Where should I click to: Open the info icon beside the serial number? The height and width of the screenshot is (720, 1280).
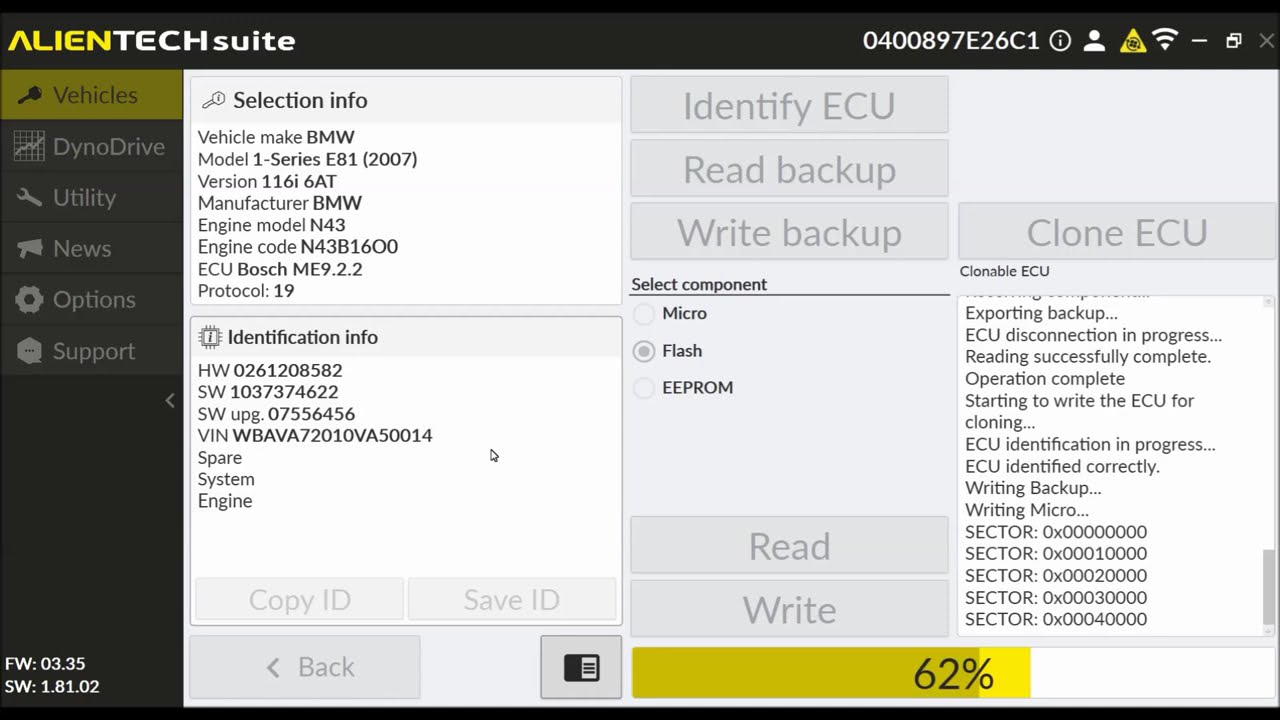(1061, 41)
